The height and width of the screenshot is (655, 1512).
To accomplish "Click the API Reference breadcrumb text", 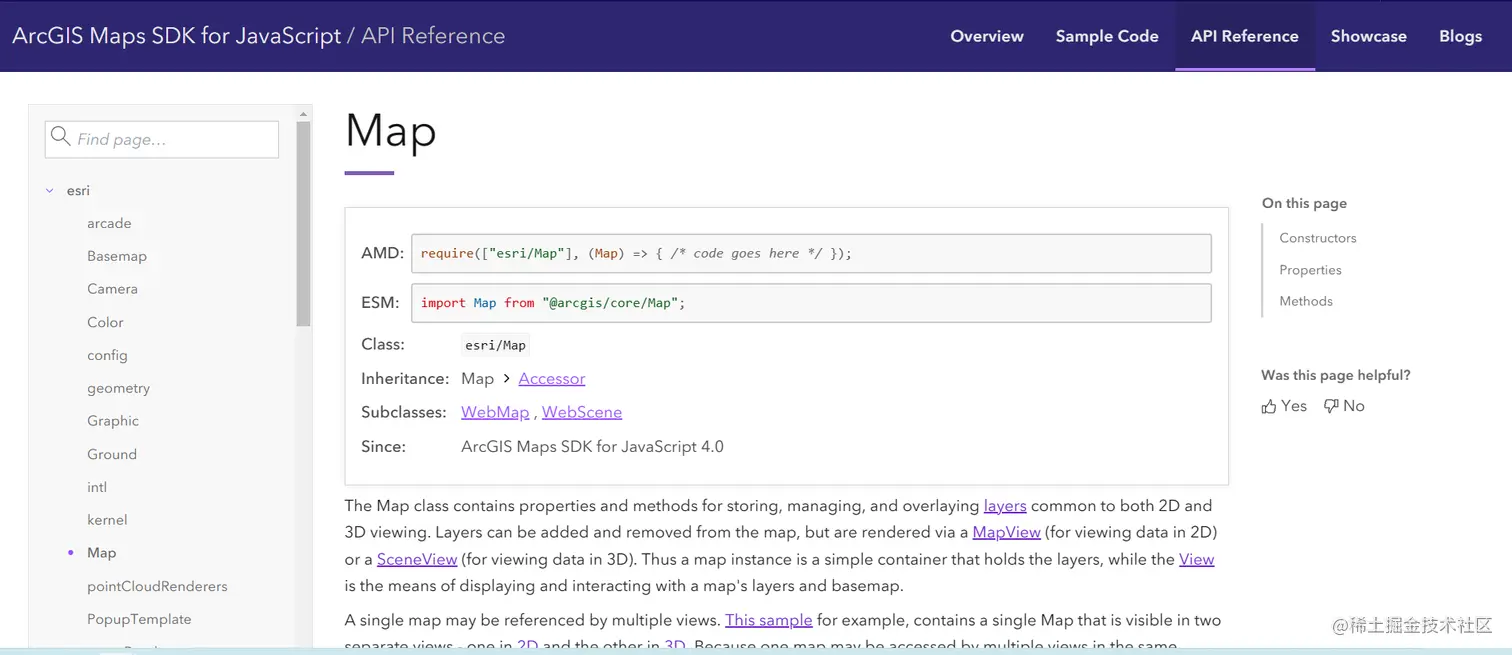I will coord(433,36).
